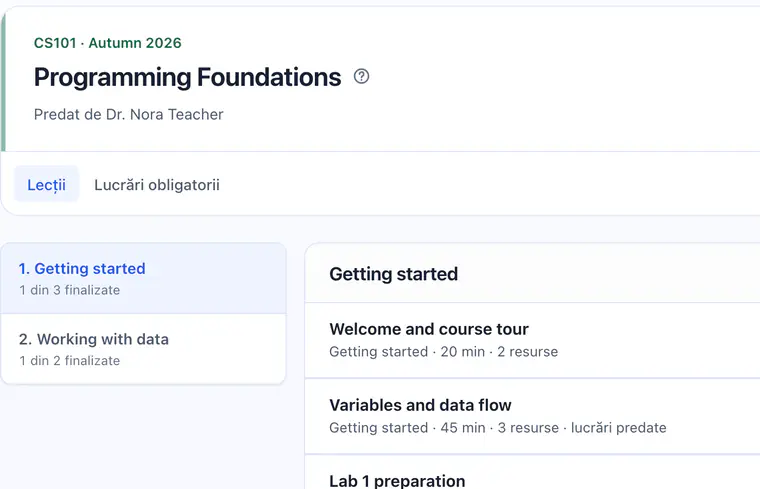Open the Lucrări obligatorii tab

tap(157, 185)
